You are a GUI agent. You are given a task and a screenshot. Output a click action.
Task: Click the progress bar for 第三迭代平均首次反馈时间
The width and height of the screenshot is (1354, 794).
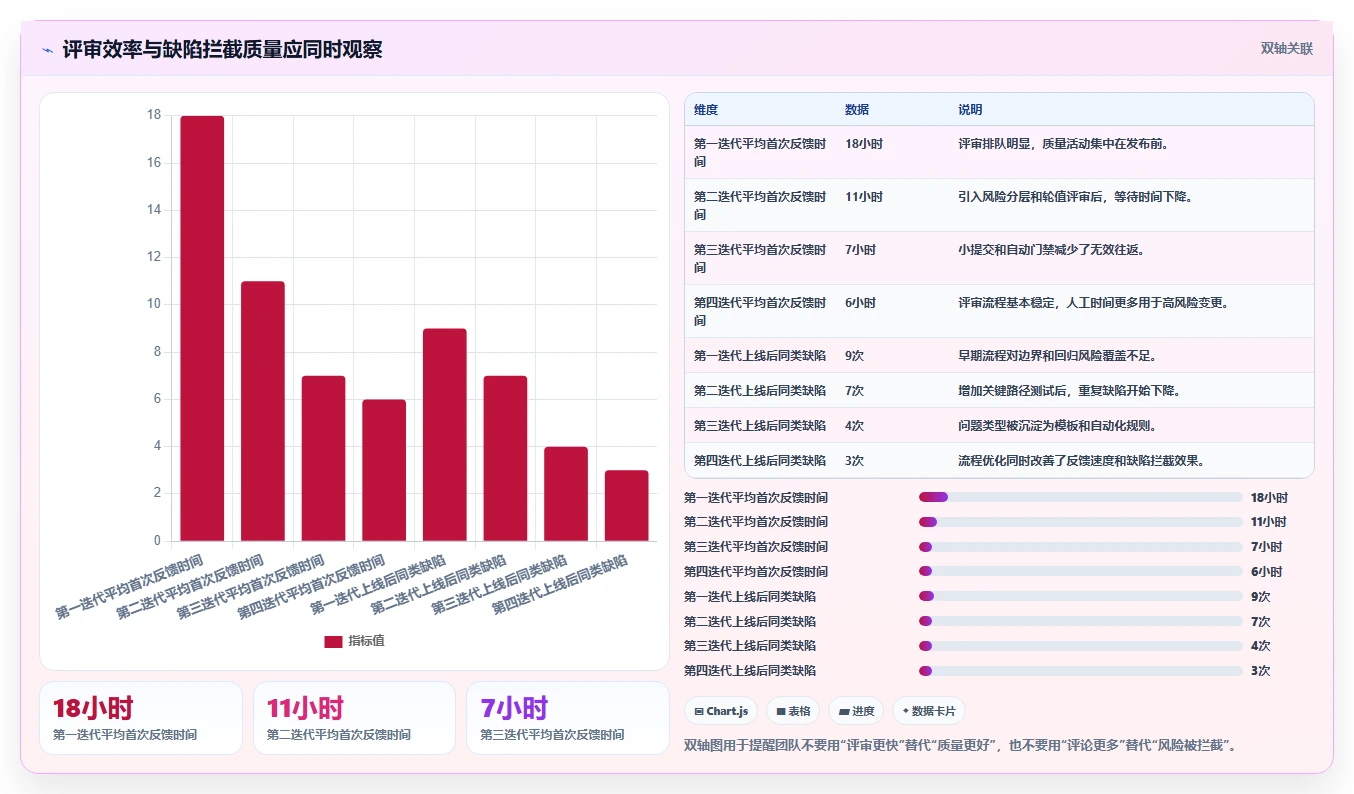point(1080,547)
